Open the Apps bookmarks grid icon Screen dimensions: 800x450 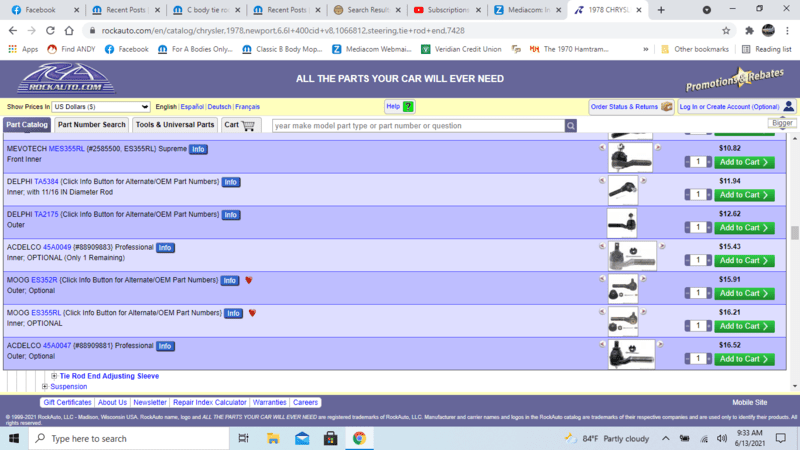click(x=13, y=49)
